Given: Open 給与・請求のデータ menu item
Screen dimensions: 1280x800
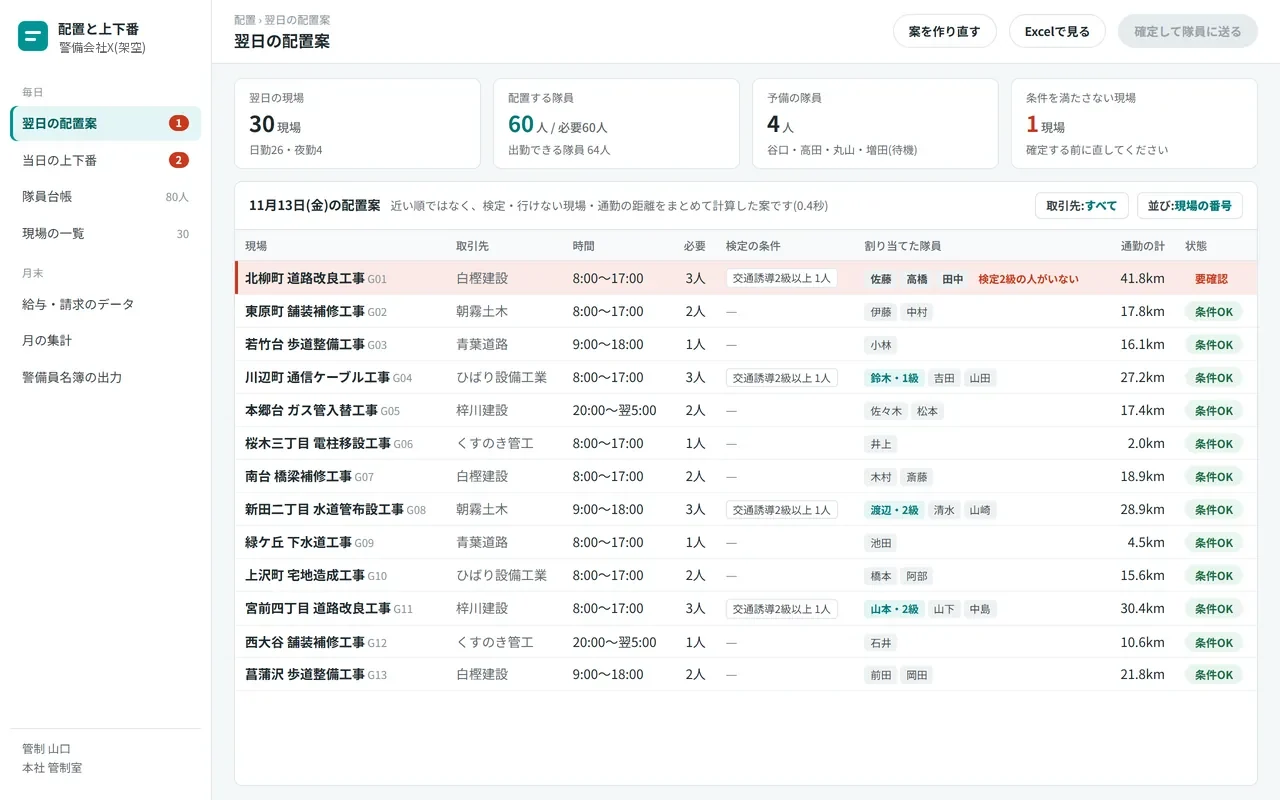Looking at the screenshot, I should click(106, 304).
